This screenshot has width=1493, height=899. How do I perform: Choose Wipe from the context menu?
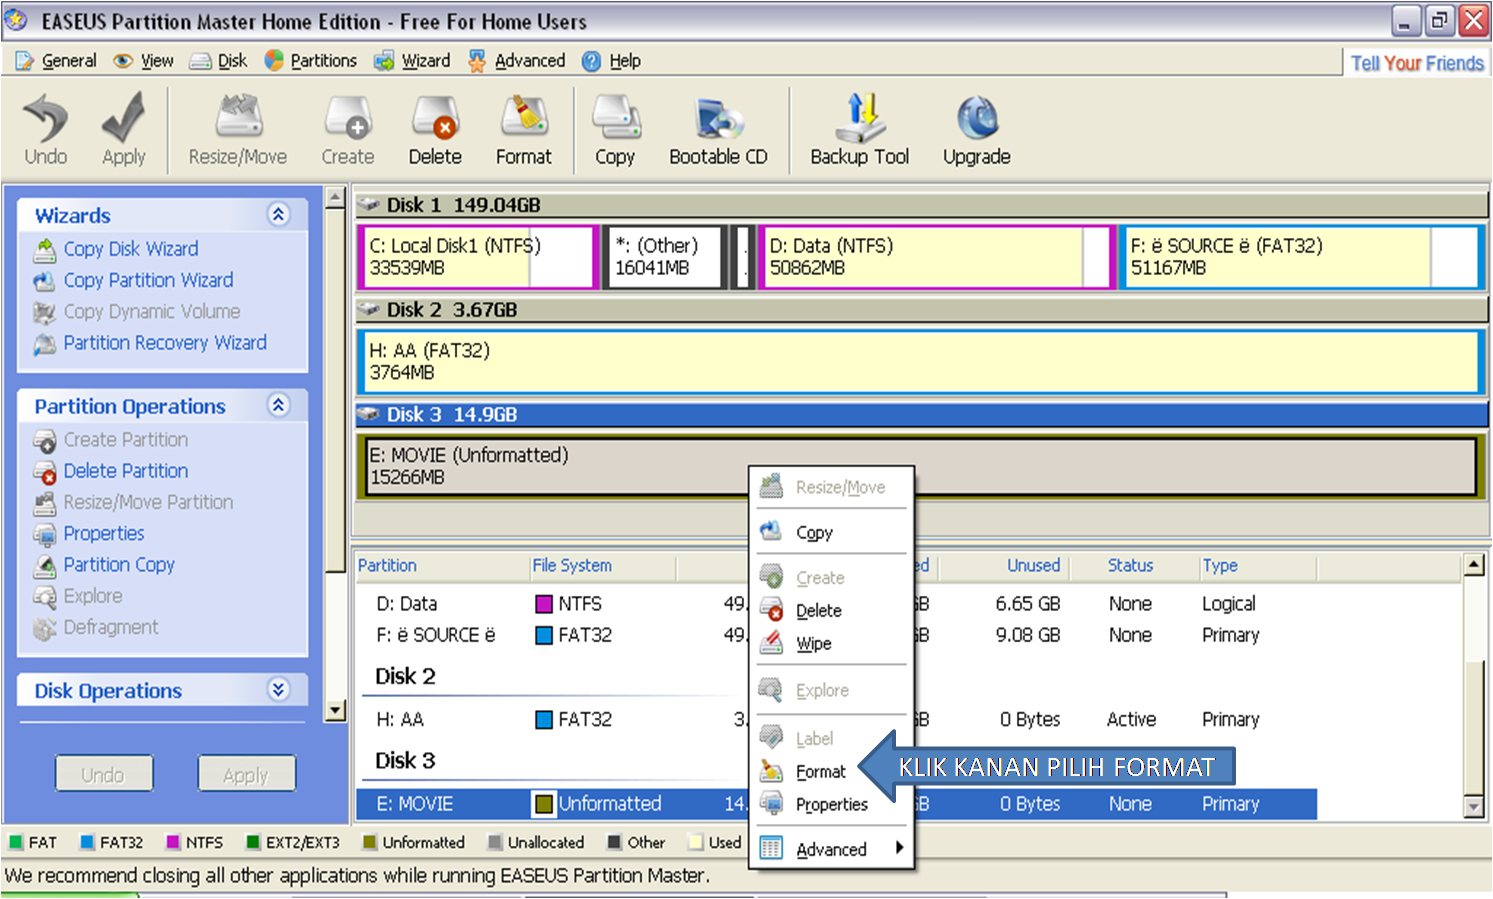(x=832, y=643)
